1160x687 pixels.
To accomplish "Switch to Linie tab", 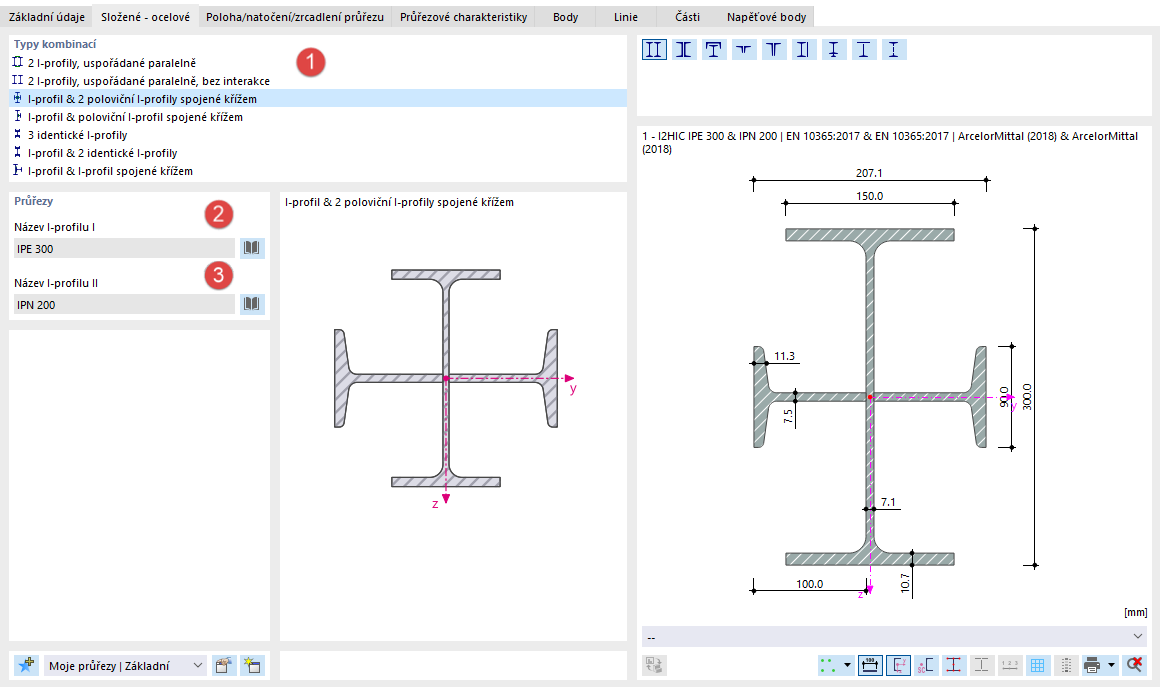I will (626, 16).
